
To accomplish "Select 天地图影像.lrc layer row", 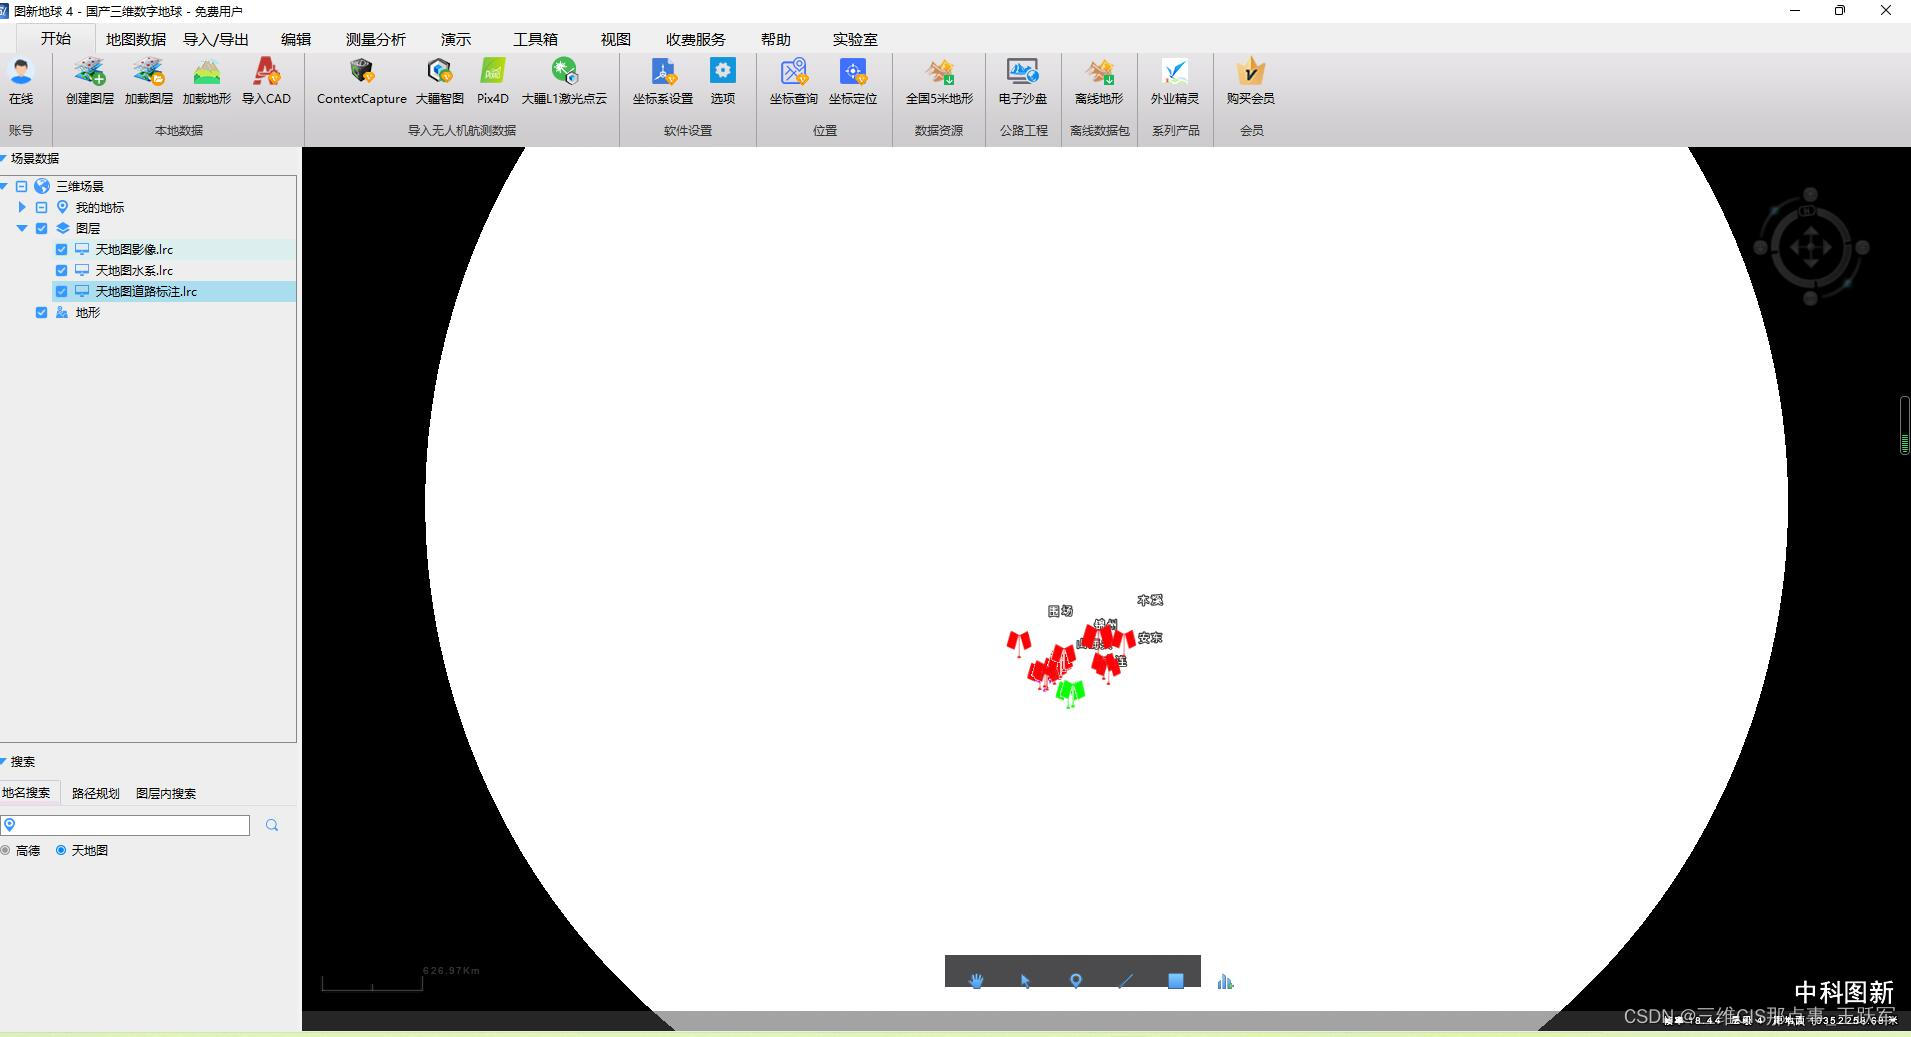I will tap(174, 249).
